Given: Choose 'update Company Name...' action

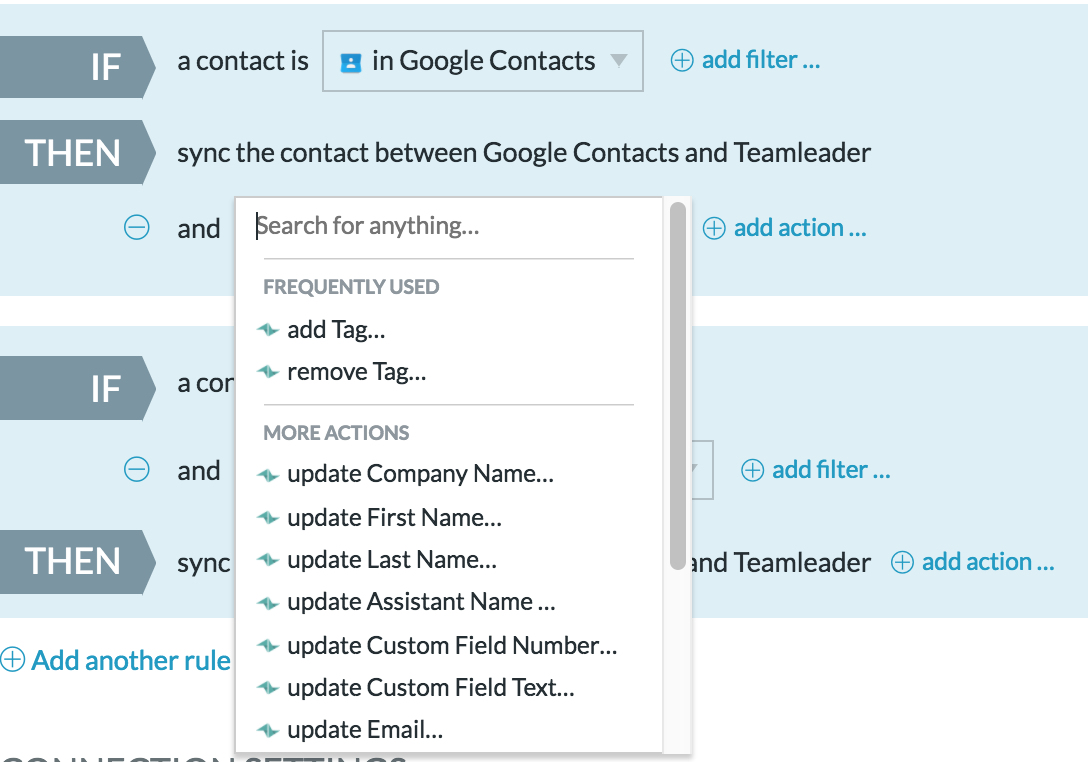Looking at the screenshot, I should click(420, 474).
